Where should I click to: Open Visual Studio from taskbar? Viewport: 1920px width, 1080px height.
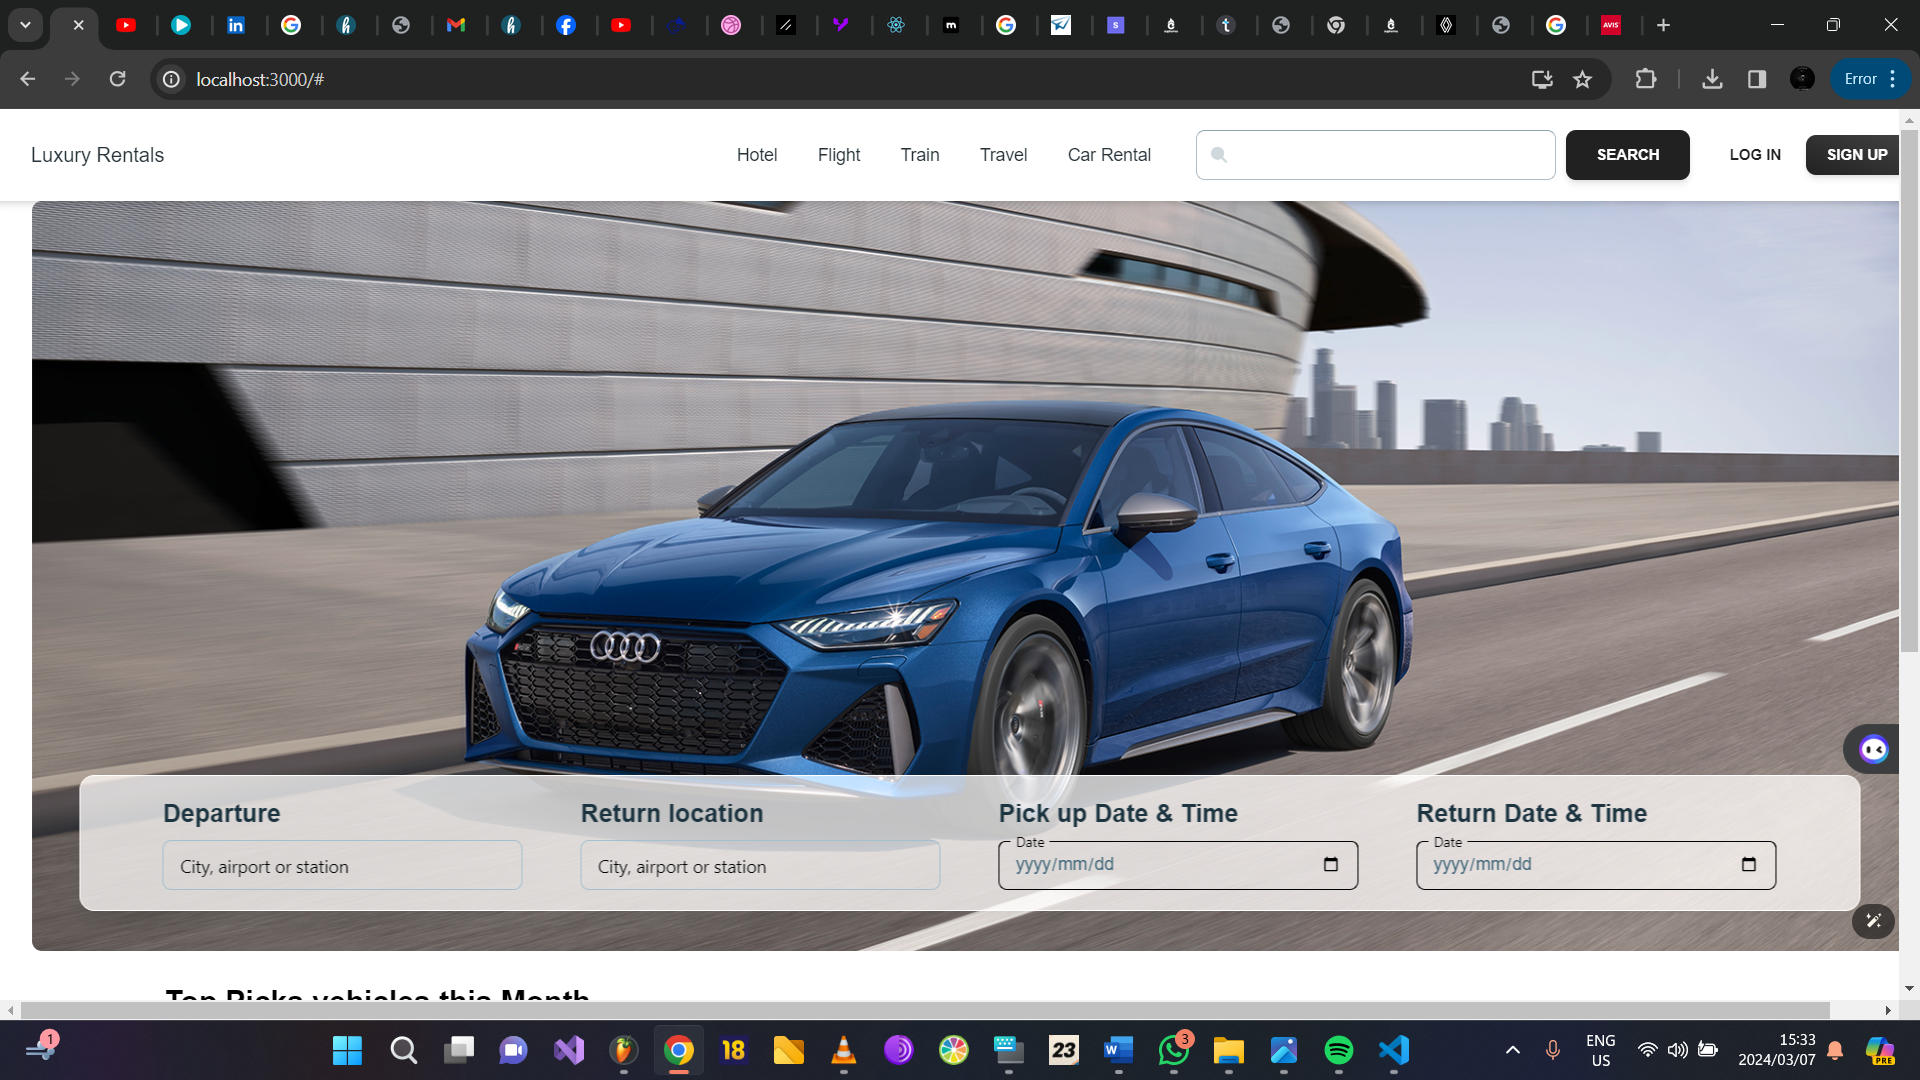(568, 1050)
